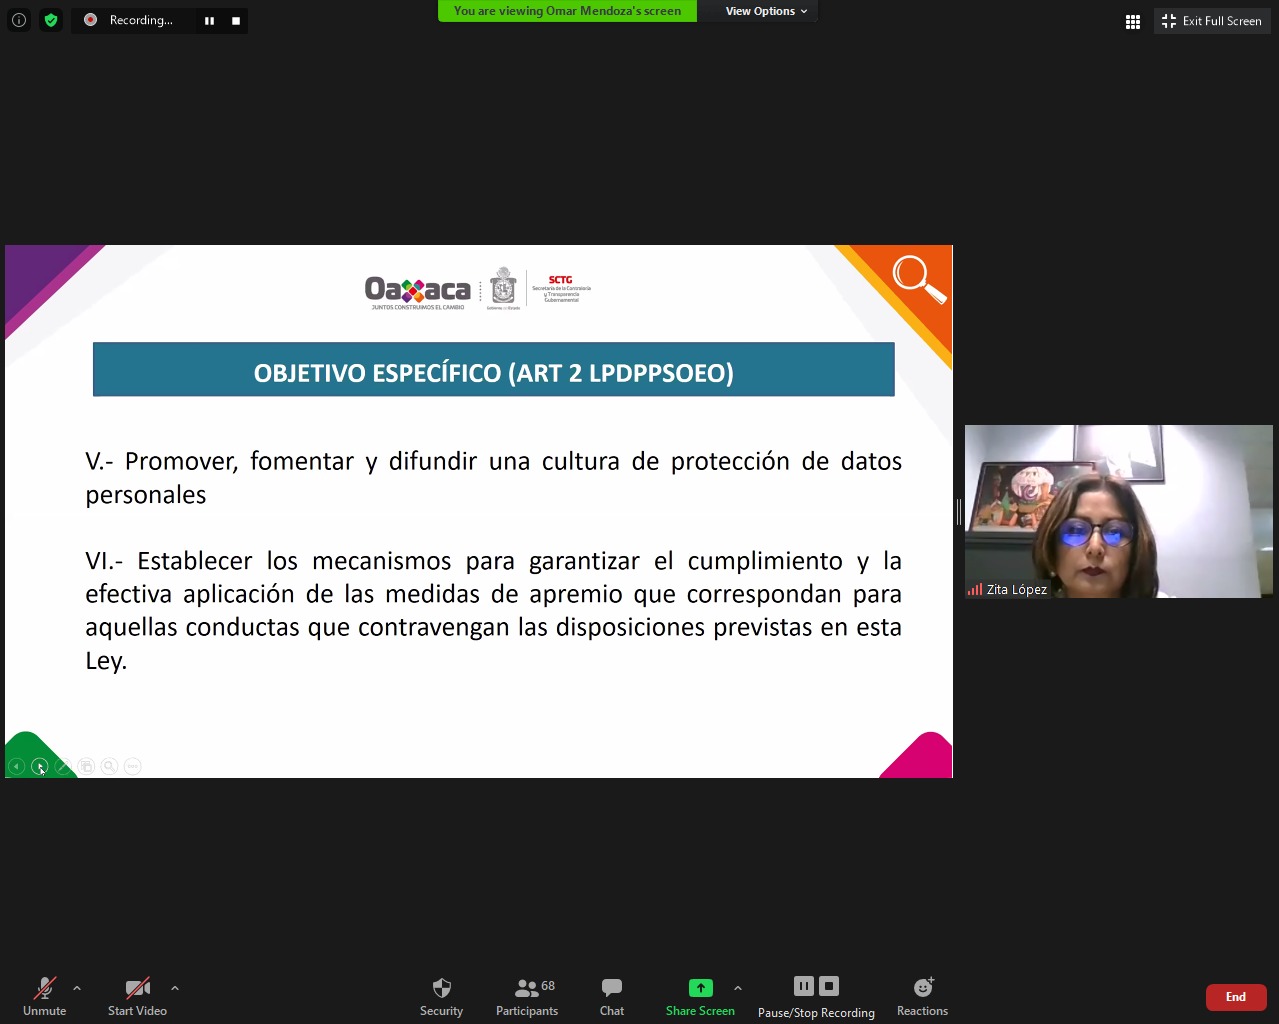Open Reactions emoji menu
The image size is (1279, 1024).
922,996
